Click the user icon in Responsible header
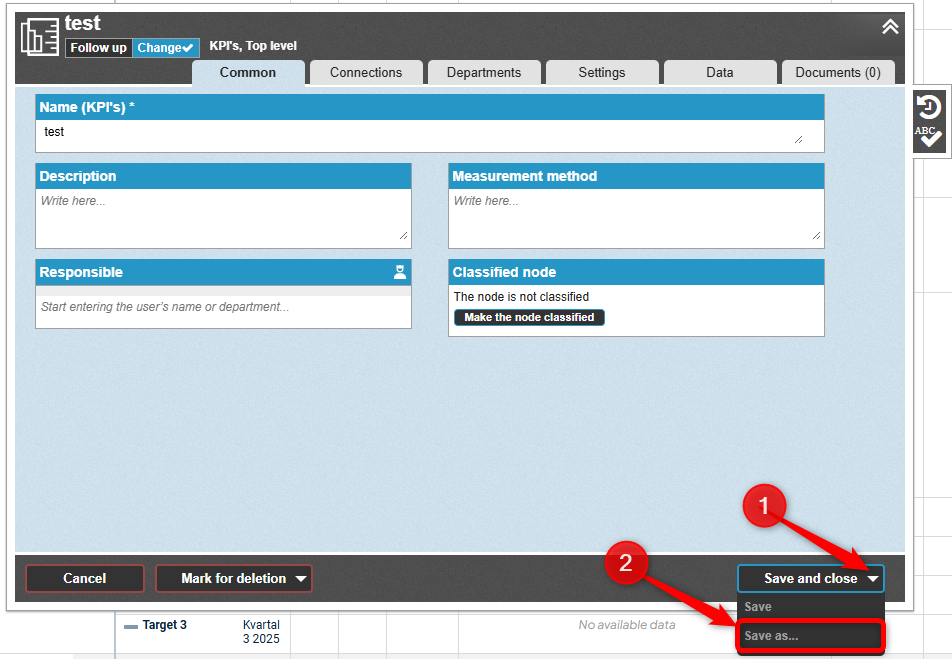Viewport: 952px width, 659px height. (x=400, y=272)
